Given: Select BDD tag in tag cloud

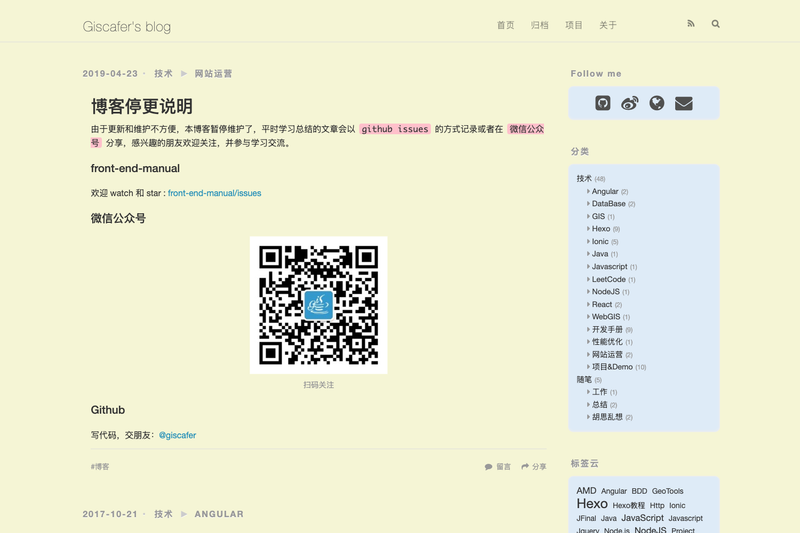Looking at the screenshot, I should click(x=639, y=491).
